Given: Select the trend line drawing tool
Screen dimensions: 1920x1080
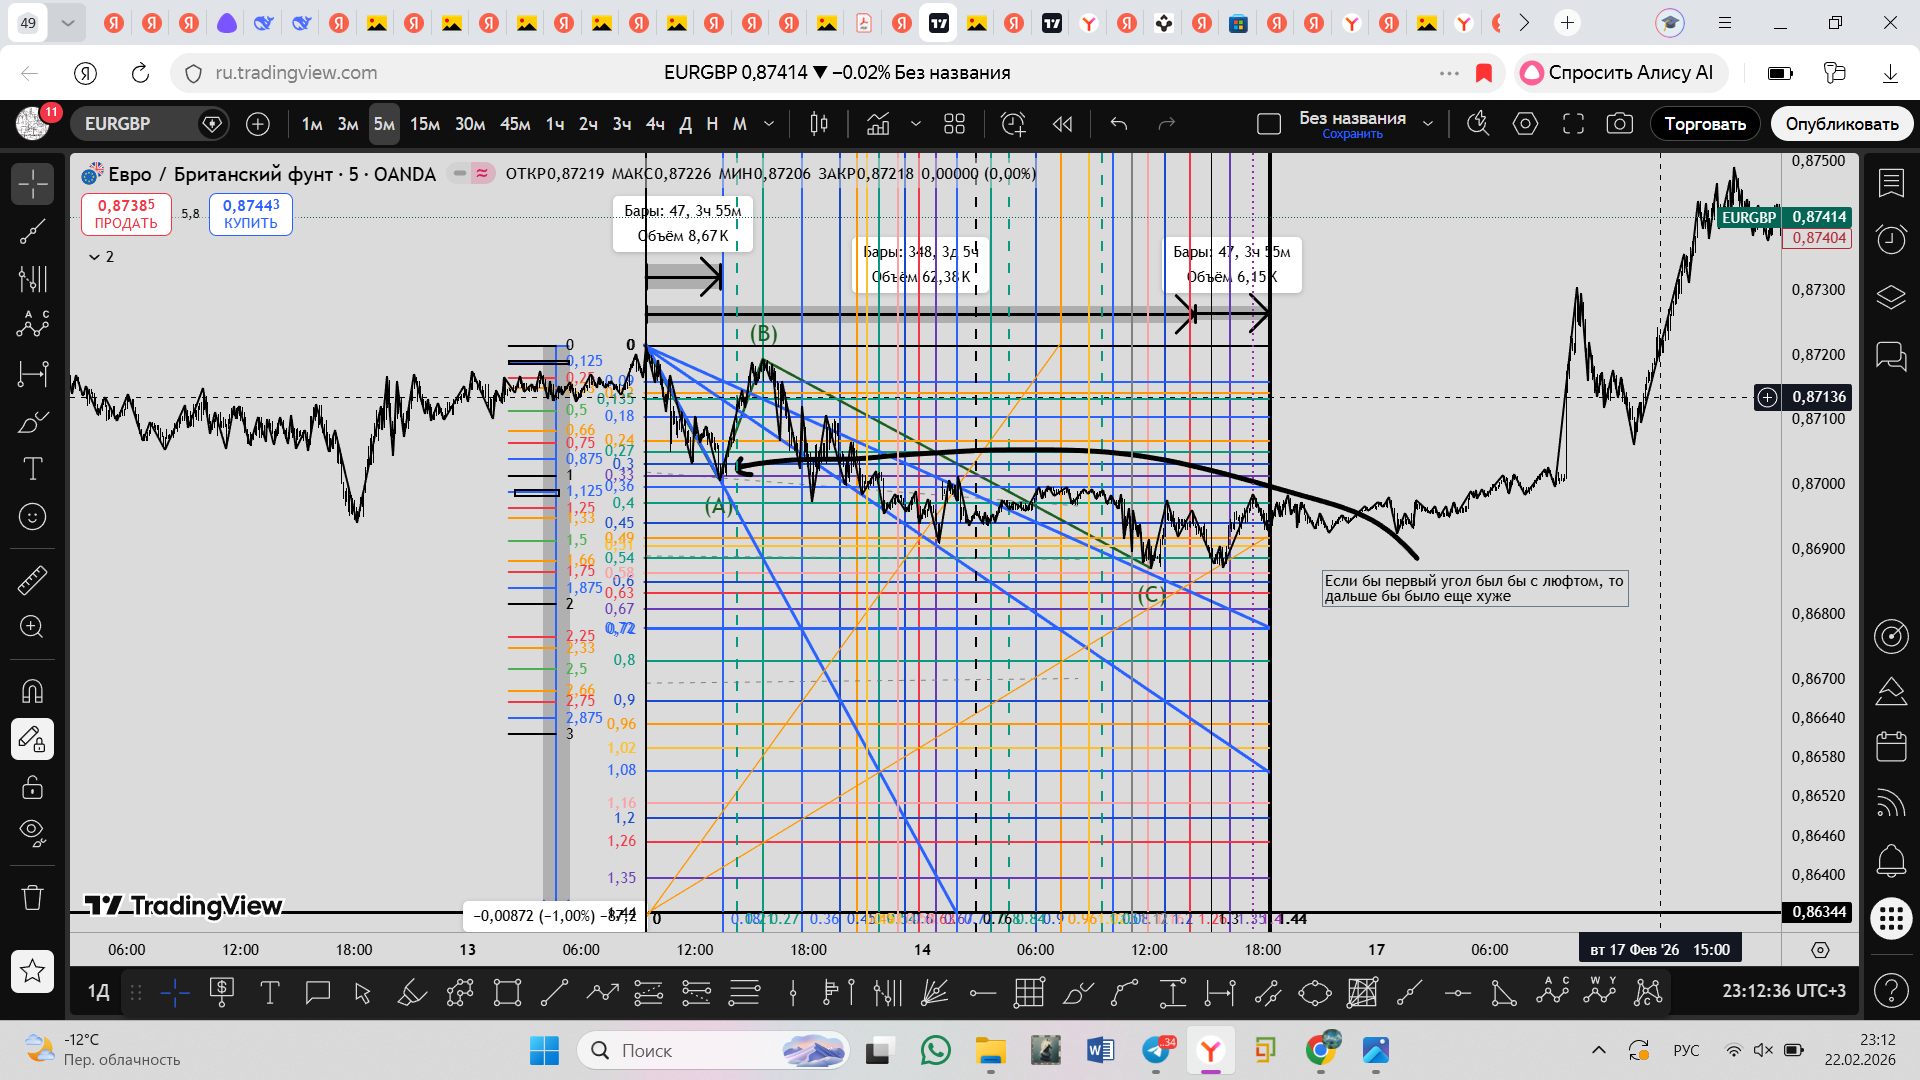Looking at the screenshot, I should click(x=32, y=232).
